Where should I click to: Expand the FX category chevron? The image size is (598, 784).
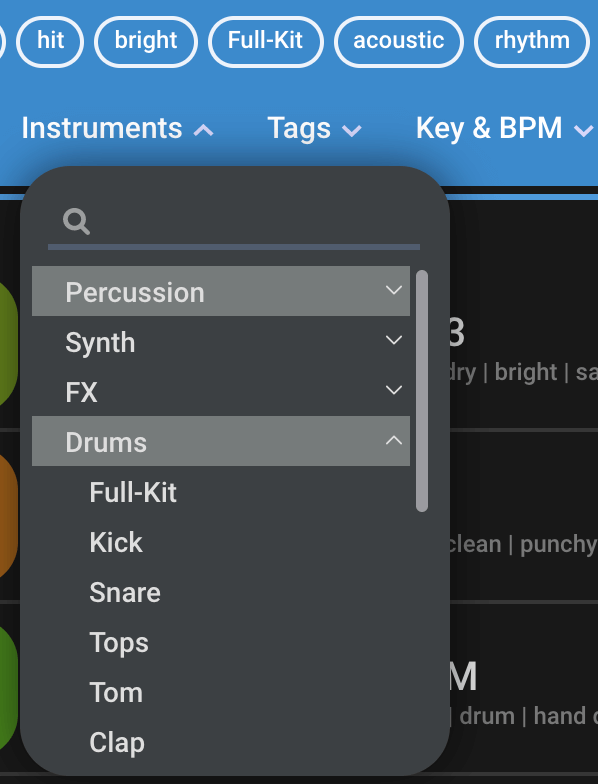(394, 390)
